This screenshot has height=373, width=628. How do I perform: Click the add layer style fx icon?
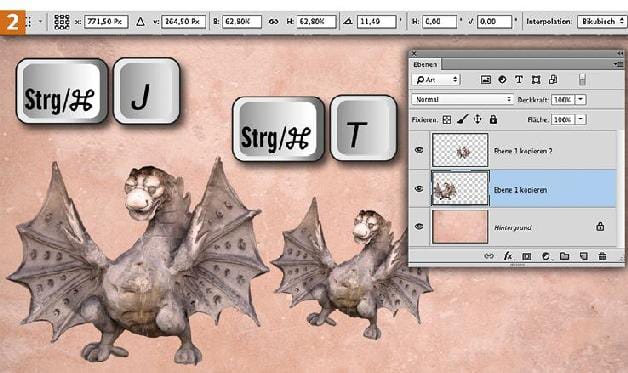point(507,256)
